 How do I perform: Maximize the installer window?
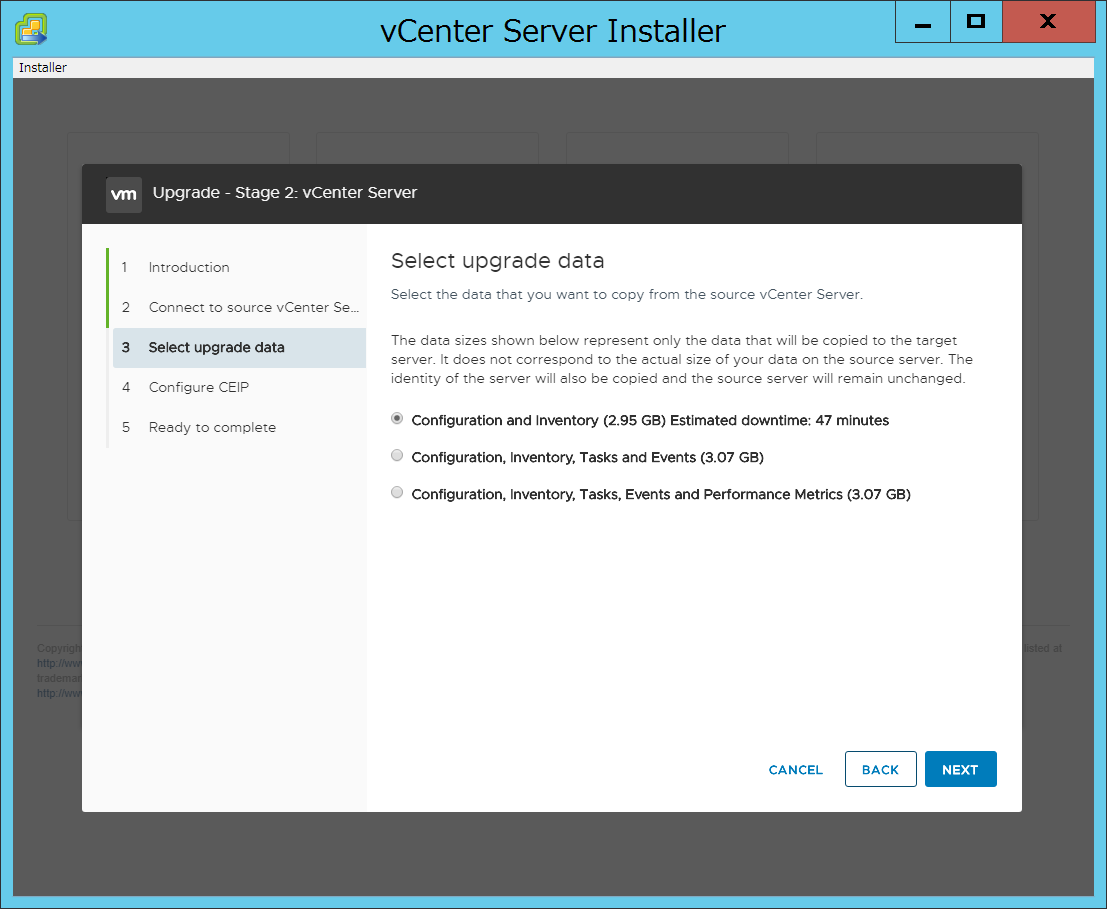pyautogui.click(x=976, y=23)
